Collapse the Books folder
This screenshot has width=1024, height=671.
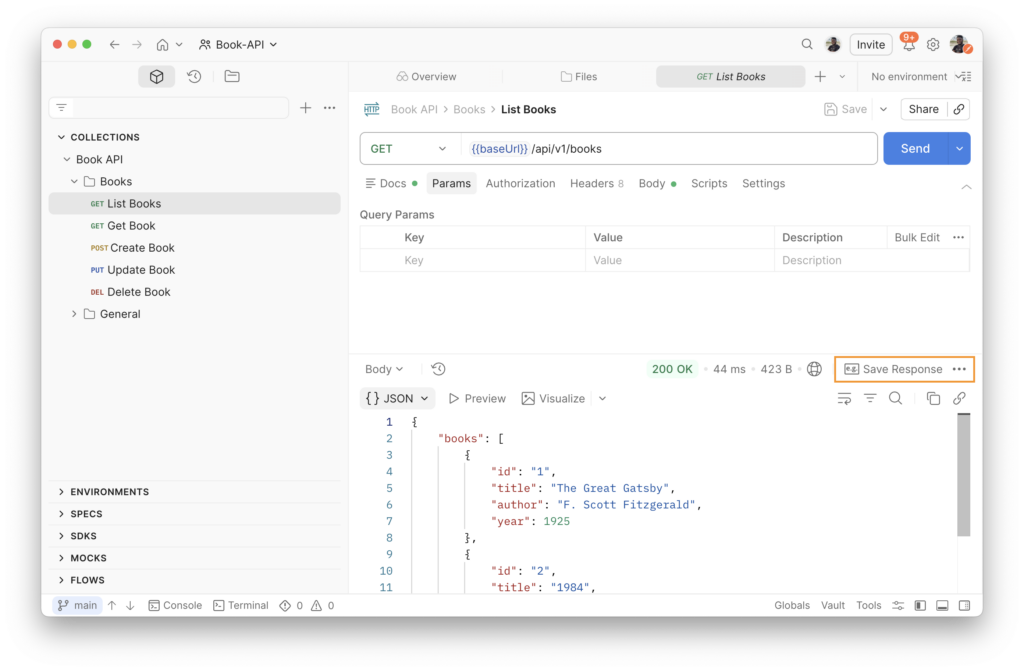pos(74,182)
